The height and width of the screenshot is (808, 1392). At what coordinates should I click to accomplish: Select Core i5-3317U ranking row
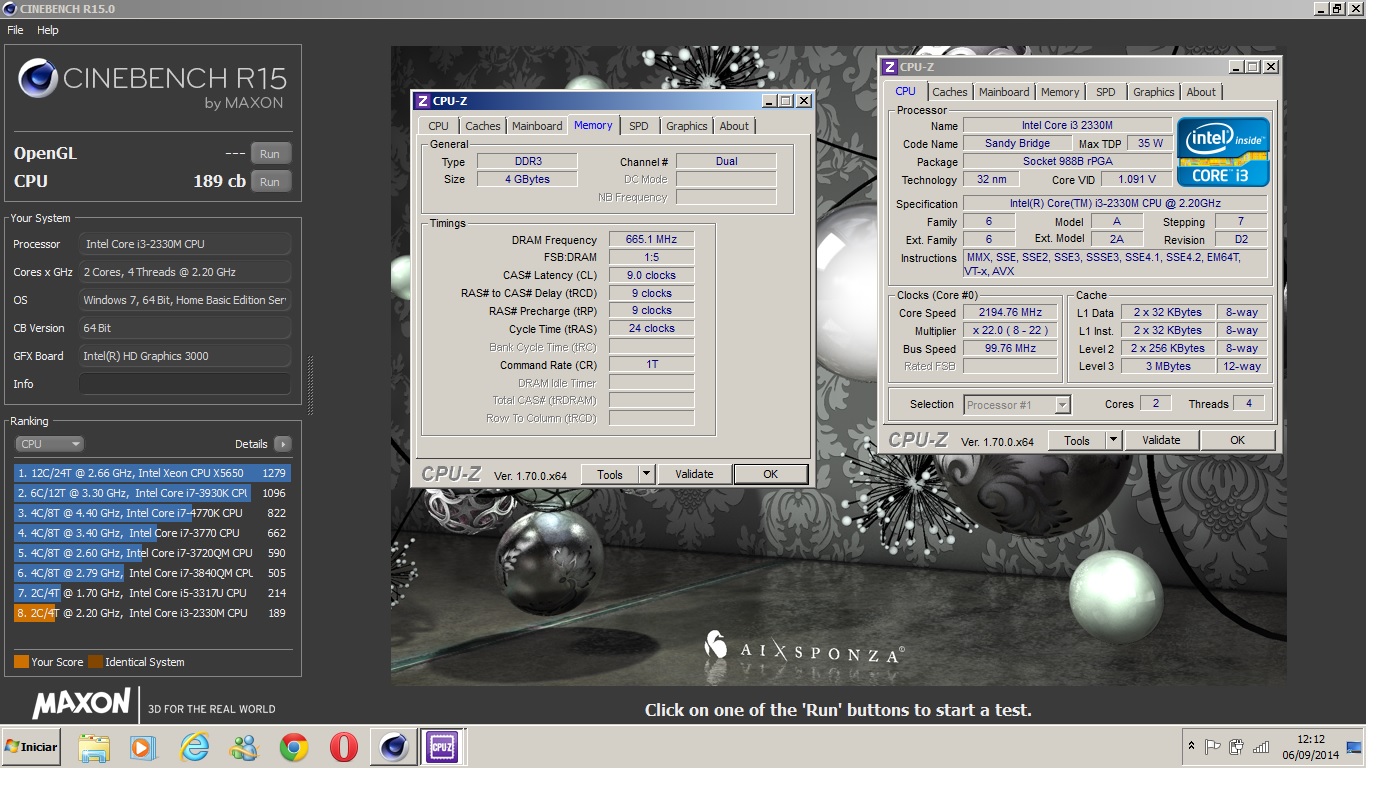(152, 593)
